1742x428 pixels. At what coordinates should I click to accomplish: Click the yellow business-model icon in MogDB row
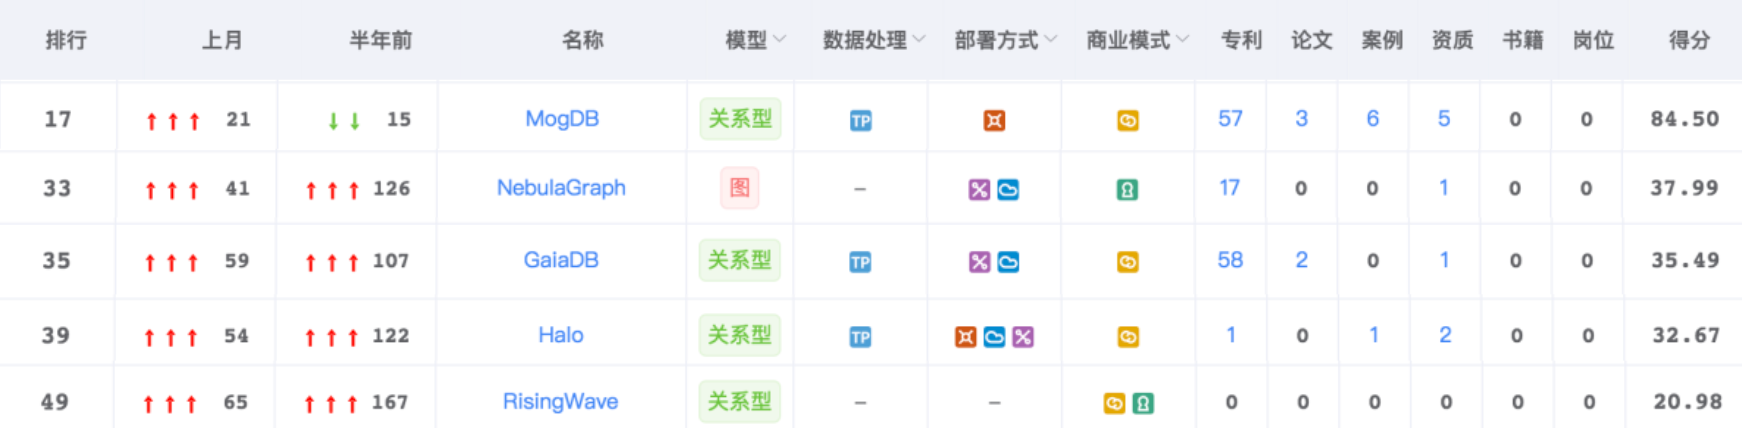click(x=1127, y=121)
